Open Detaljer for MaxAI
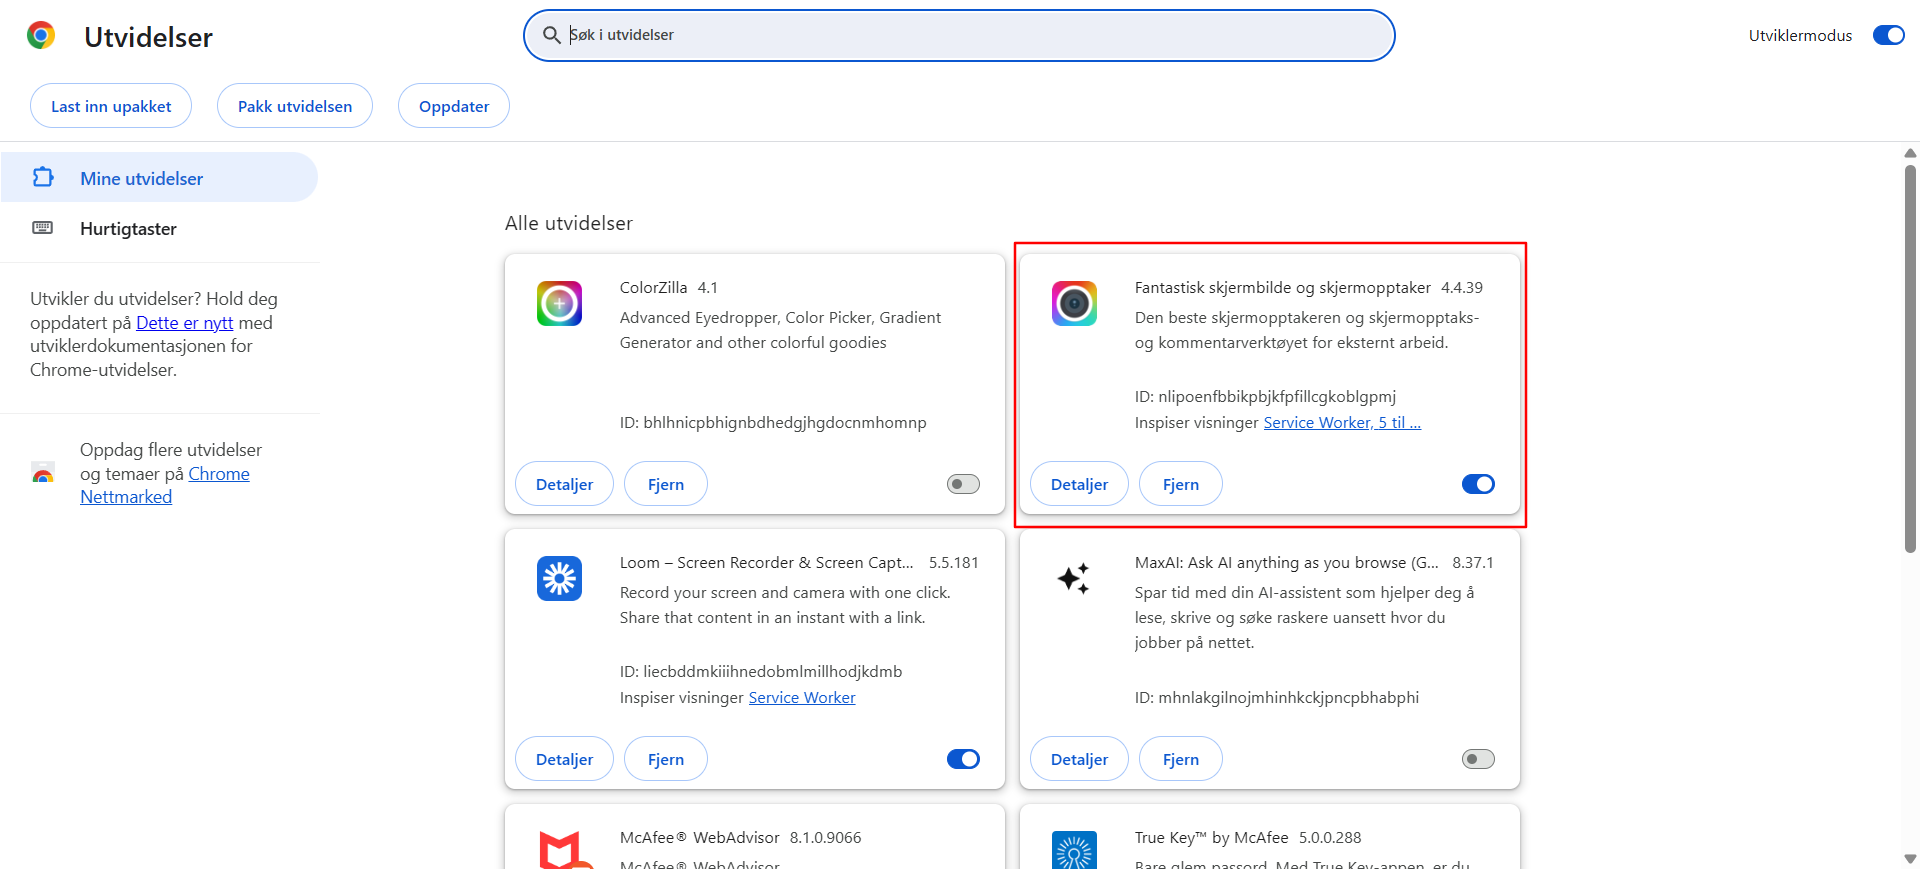 tap(1079, 759)
